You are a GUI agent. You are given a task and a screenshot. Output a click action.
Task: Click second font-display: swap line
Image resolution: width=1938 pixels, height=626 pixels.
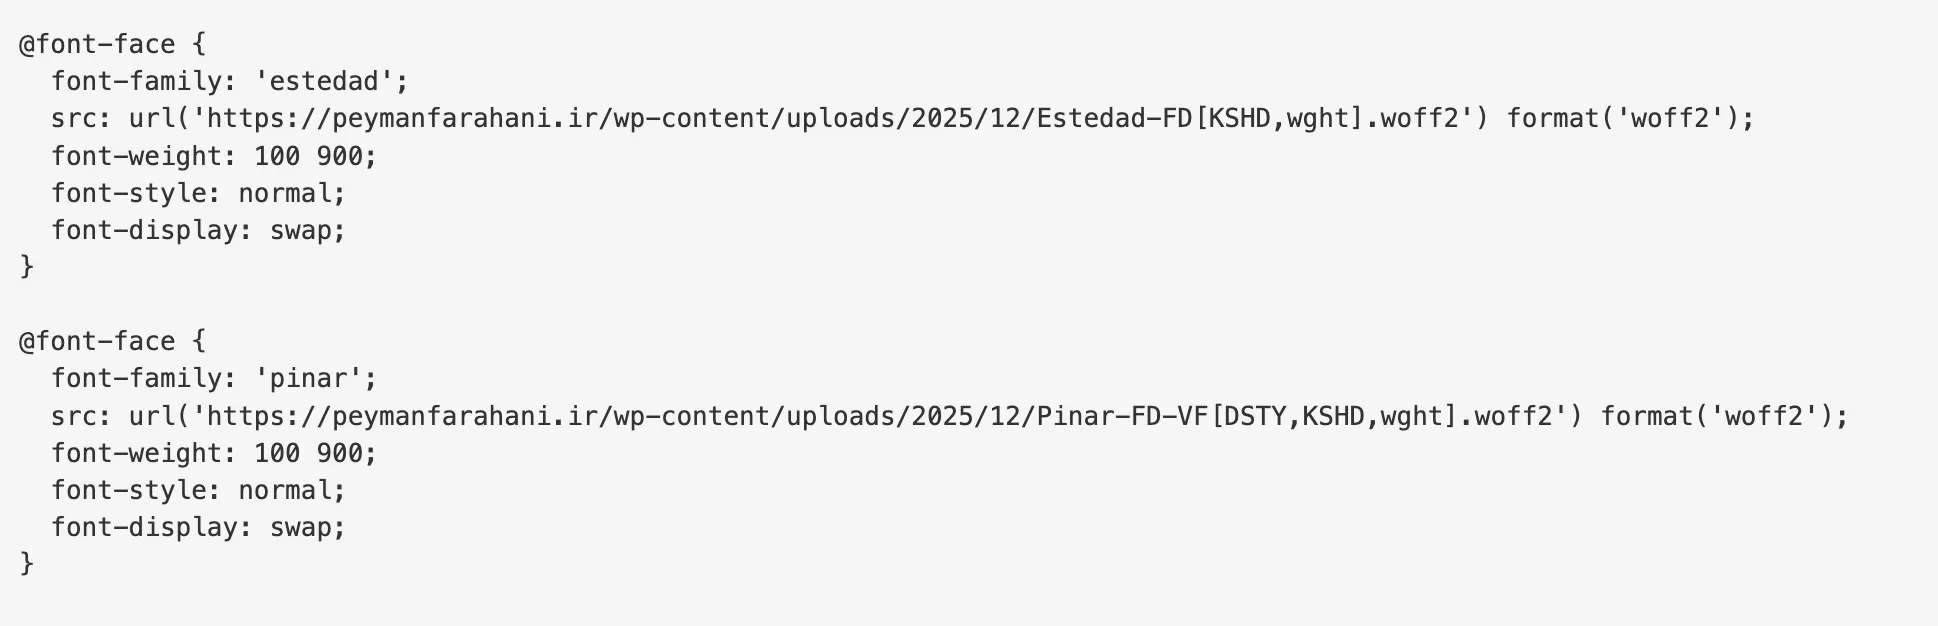197,527
